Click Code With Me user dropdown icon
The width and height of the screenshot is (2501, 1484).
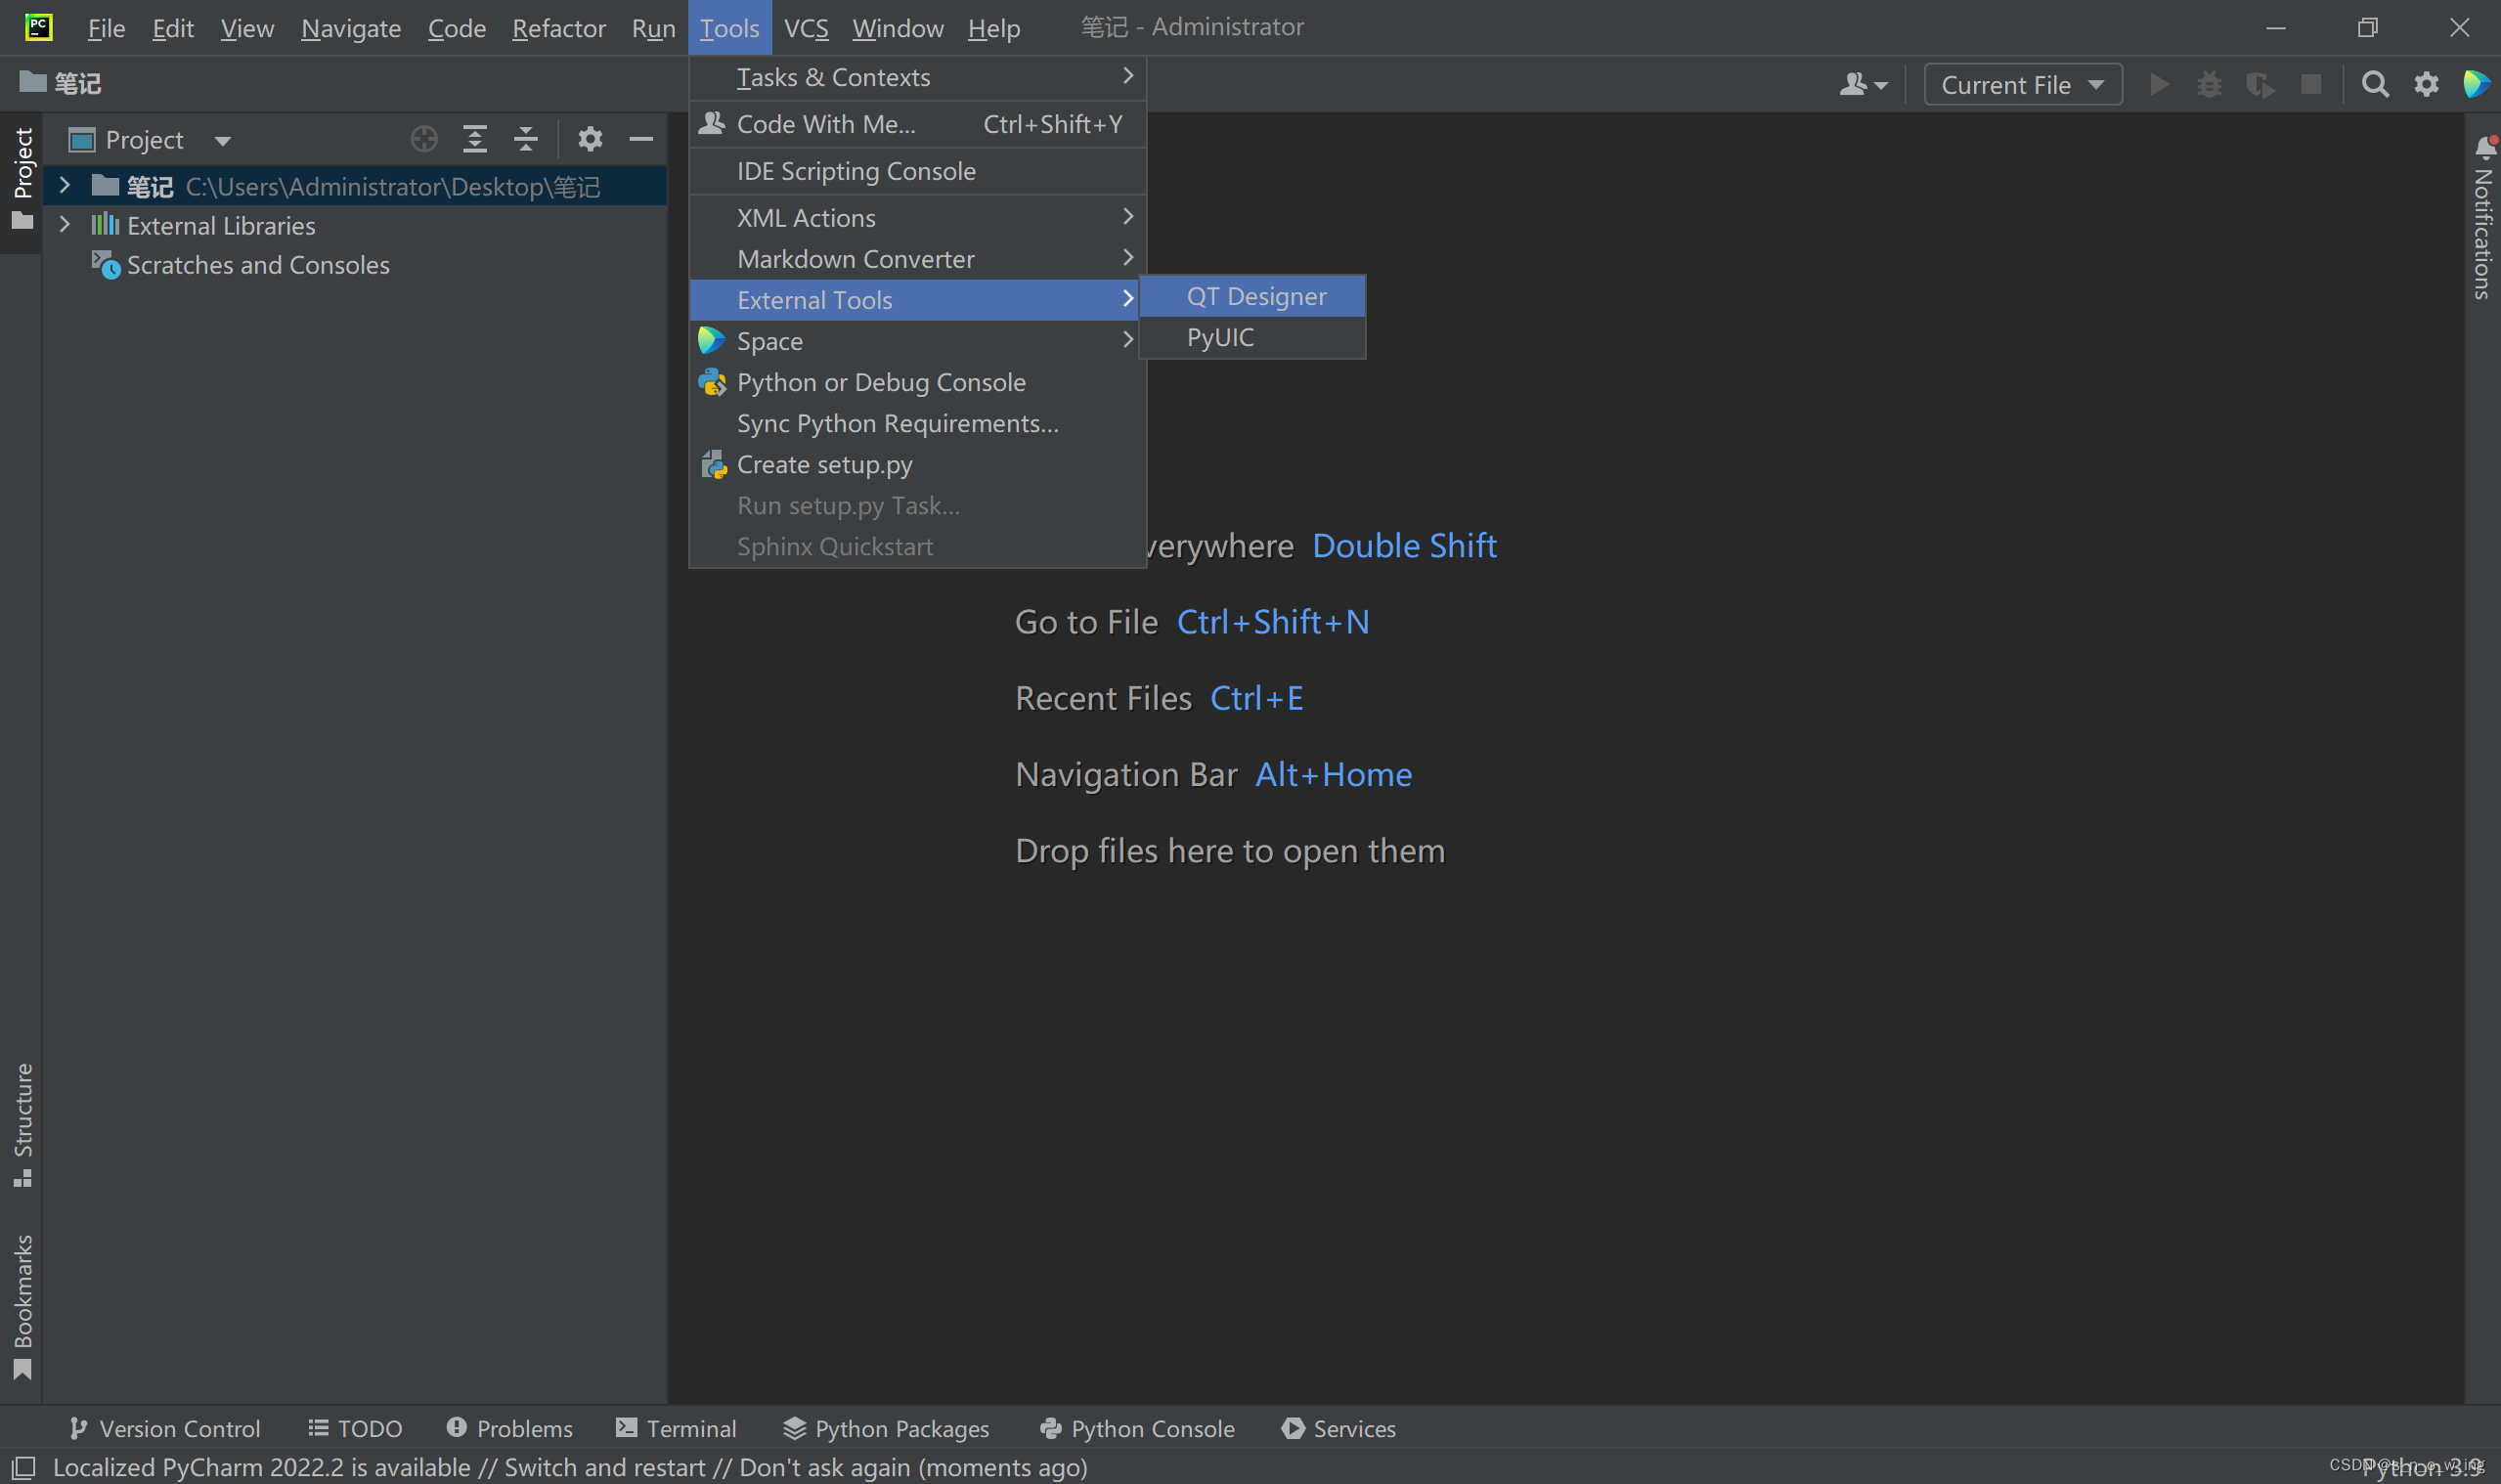pos(1862,85)
